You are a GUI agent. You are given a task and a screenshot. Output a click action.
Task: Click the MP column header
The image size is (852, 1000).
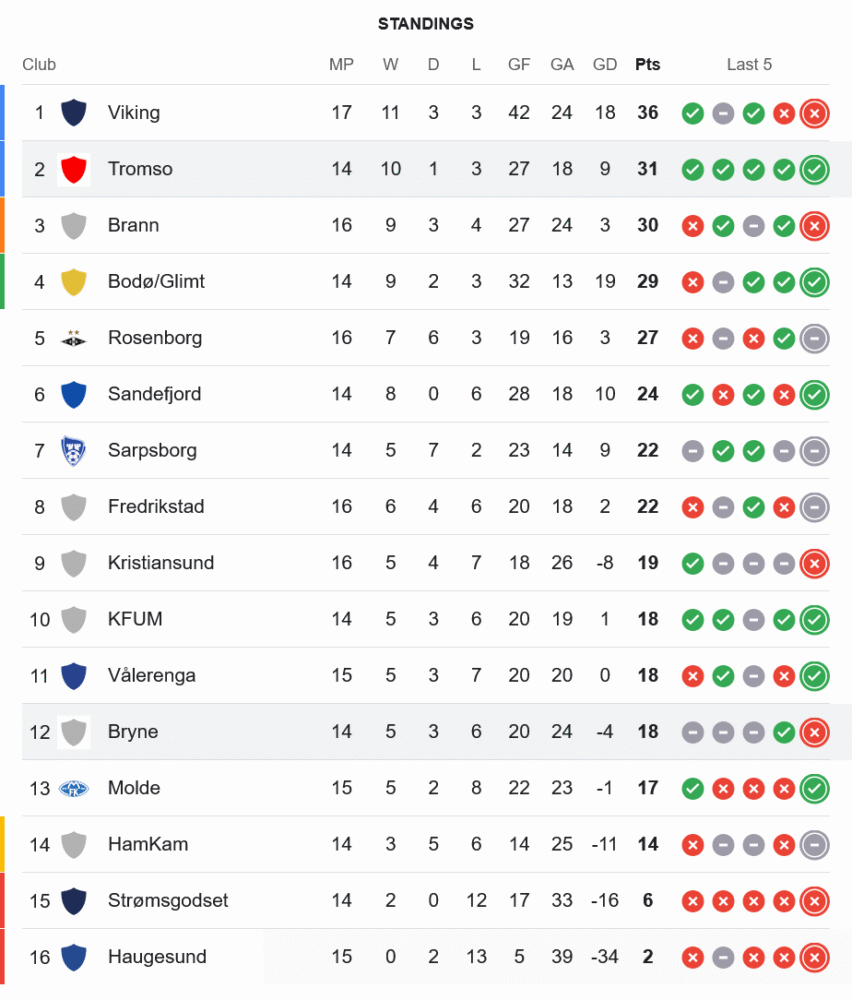pos(341,65)
